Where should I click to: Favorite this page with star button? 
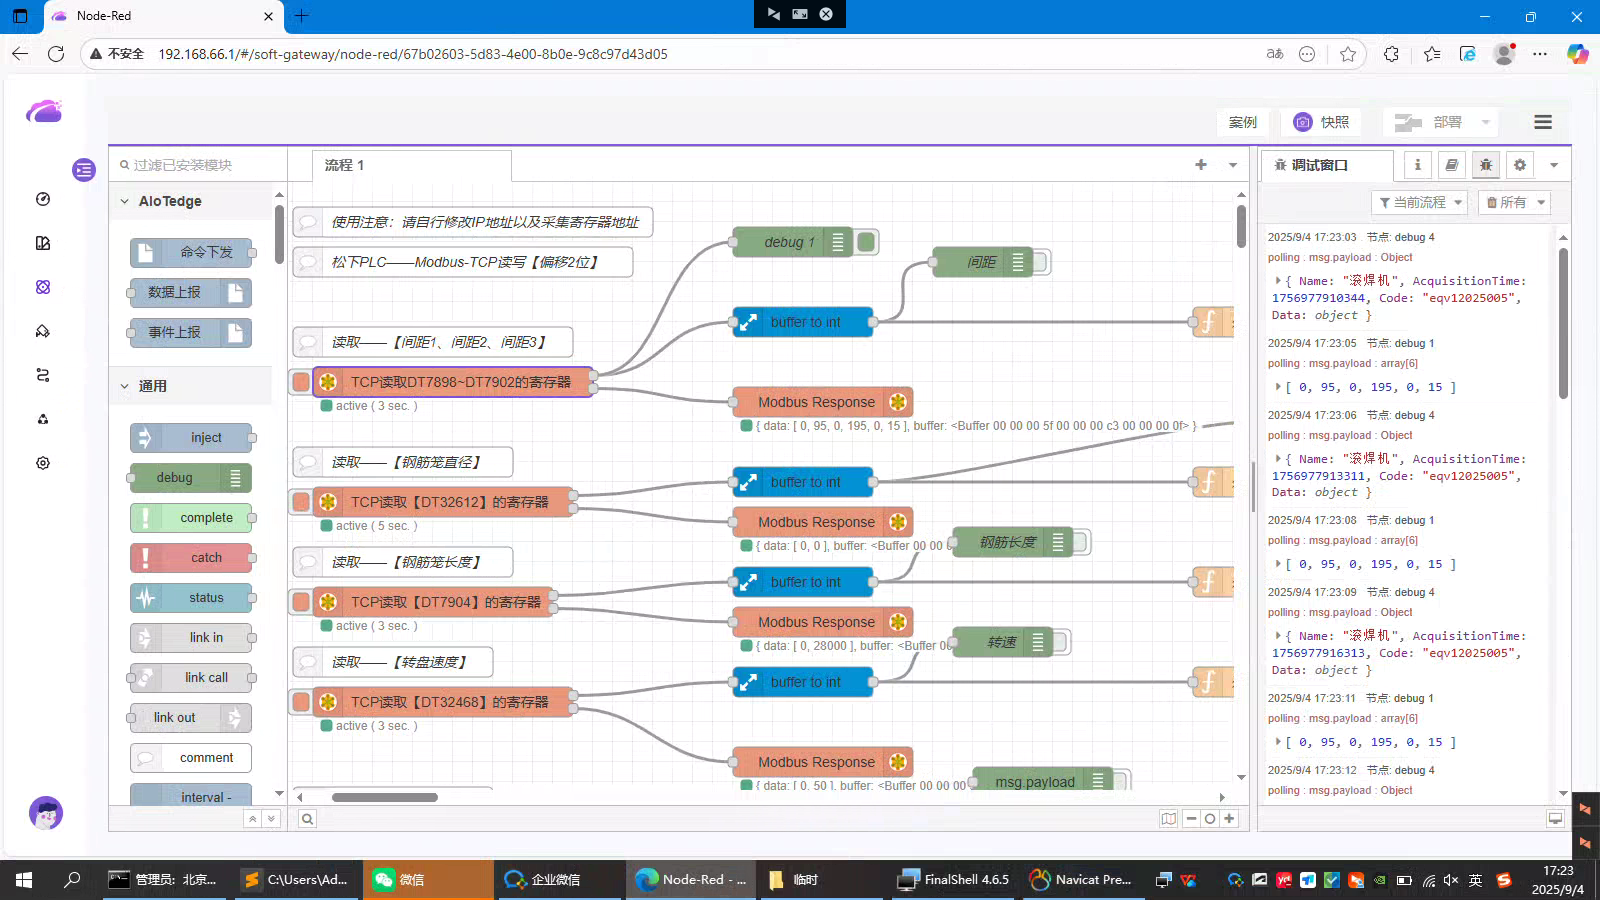pyautogui.click(x=1348, y=54)
